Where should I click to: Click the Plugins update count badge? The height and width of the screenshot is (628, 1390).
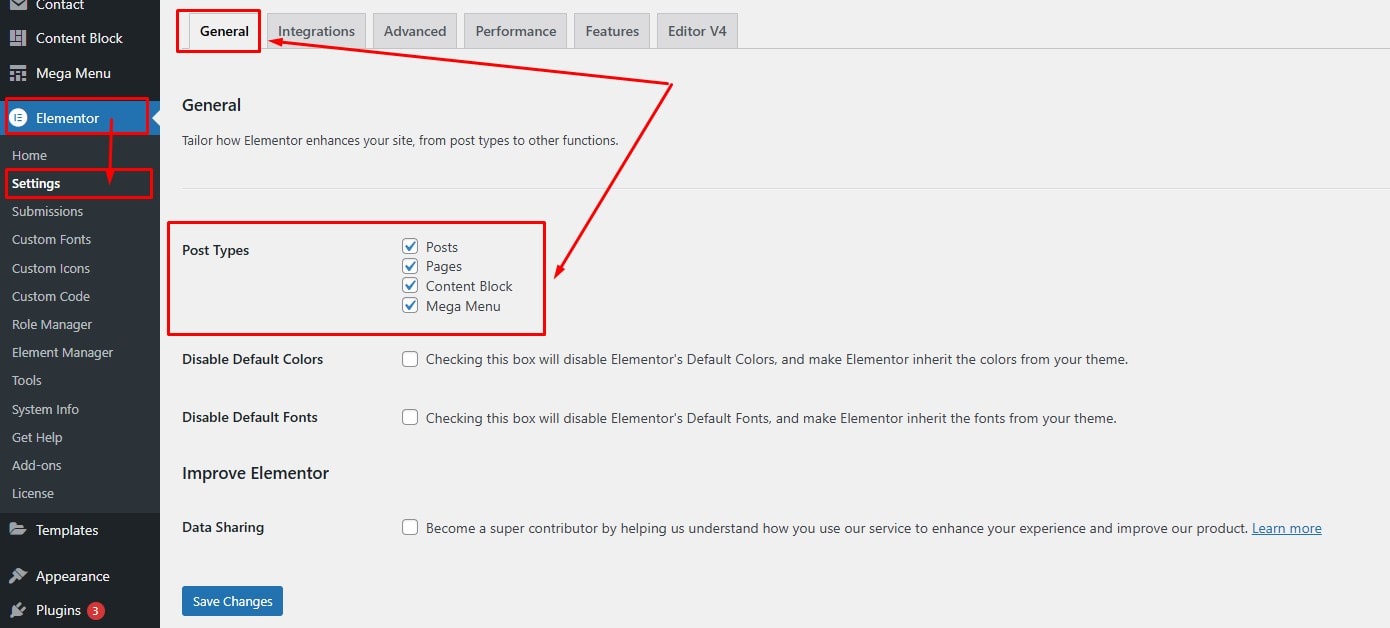[95, 610]
